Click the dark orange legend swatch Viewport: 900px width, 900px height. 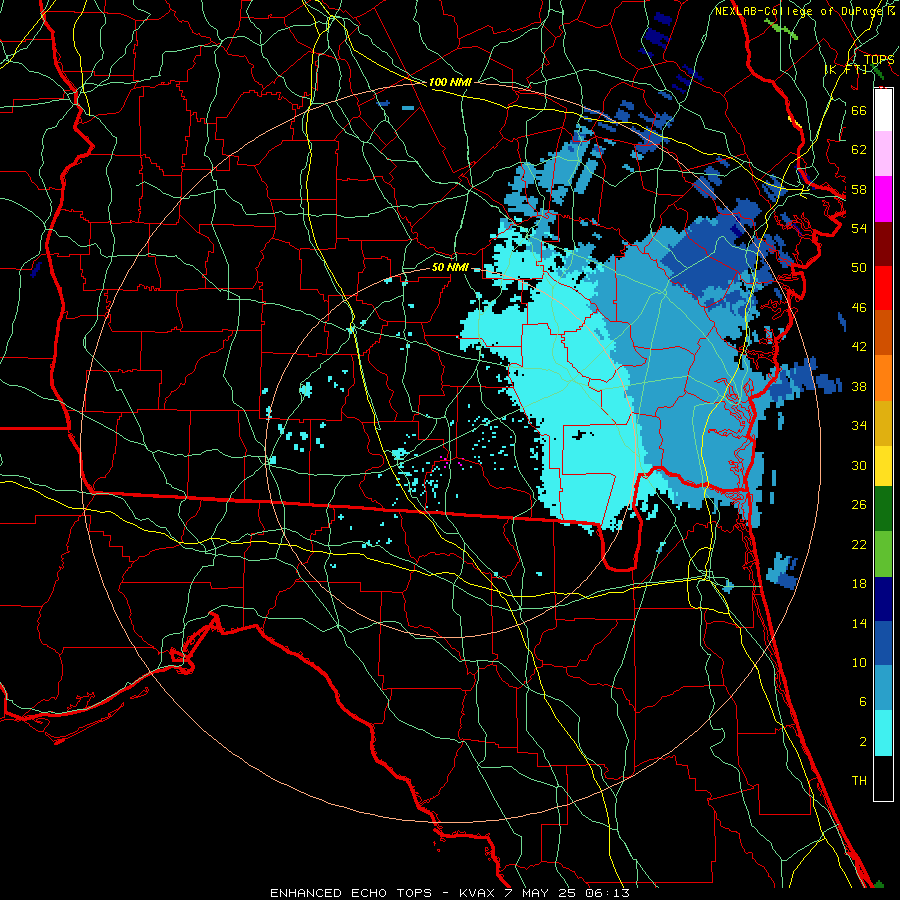883,332
